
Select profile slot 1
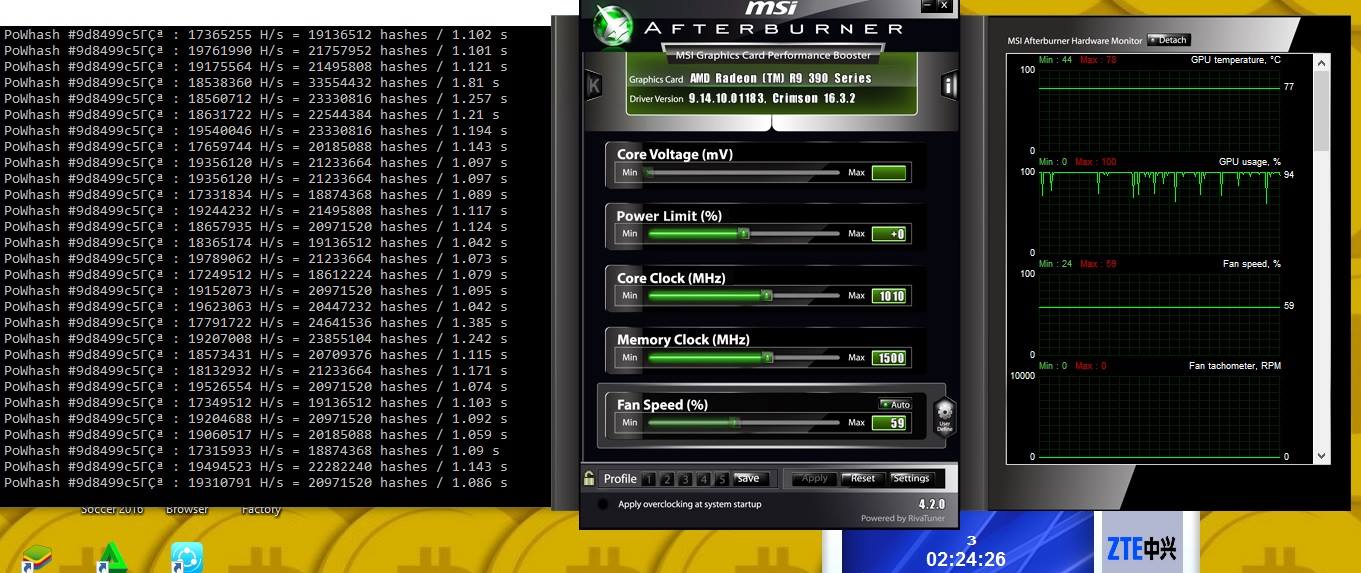pos(648,479)
